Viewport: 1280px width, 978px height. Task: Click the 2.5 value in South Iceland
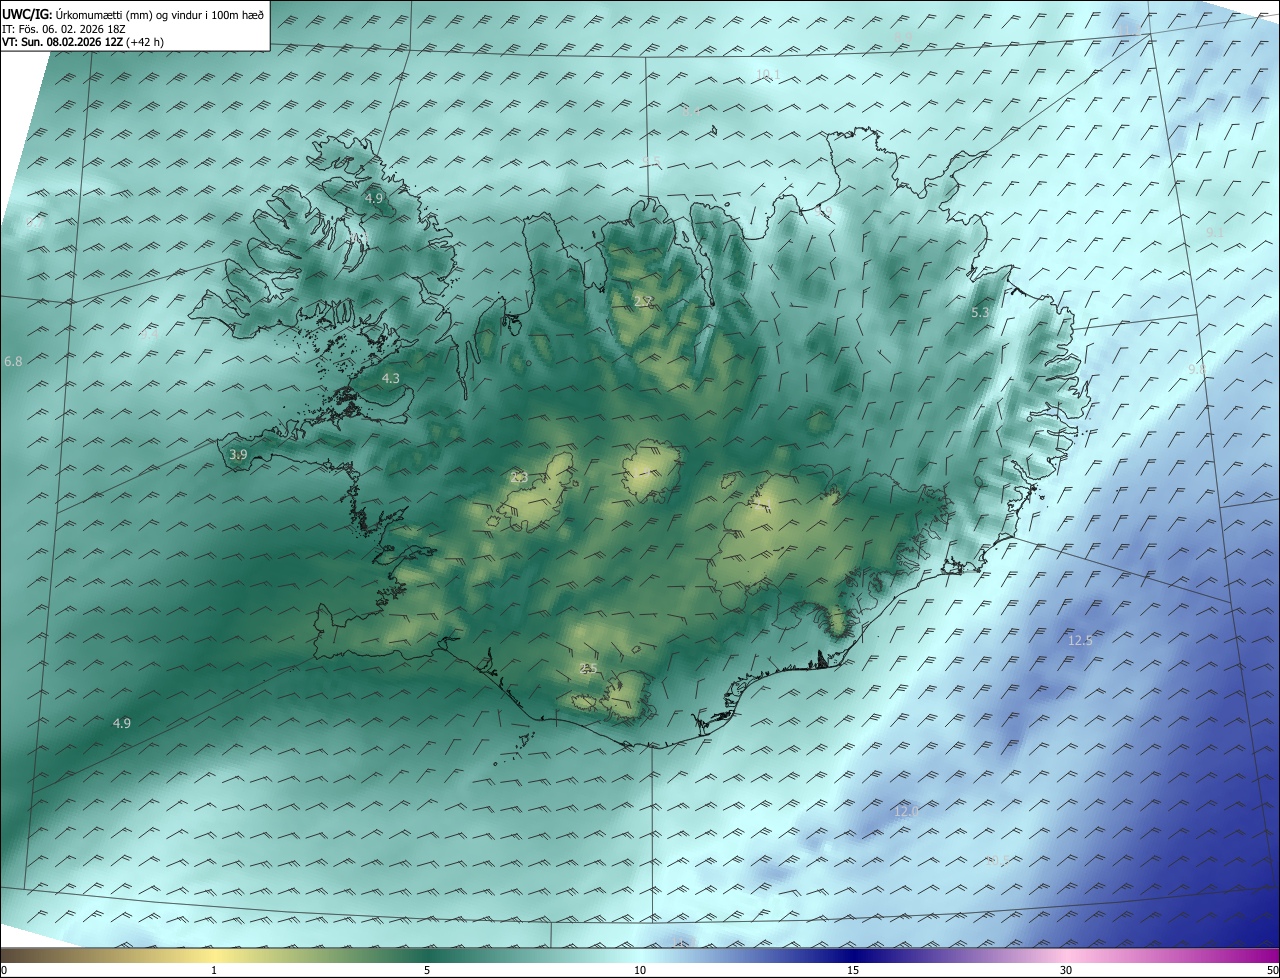tap(589, 668)
